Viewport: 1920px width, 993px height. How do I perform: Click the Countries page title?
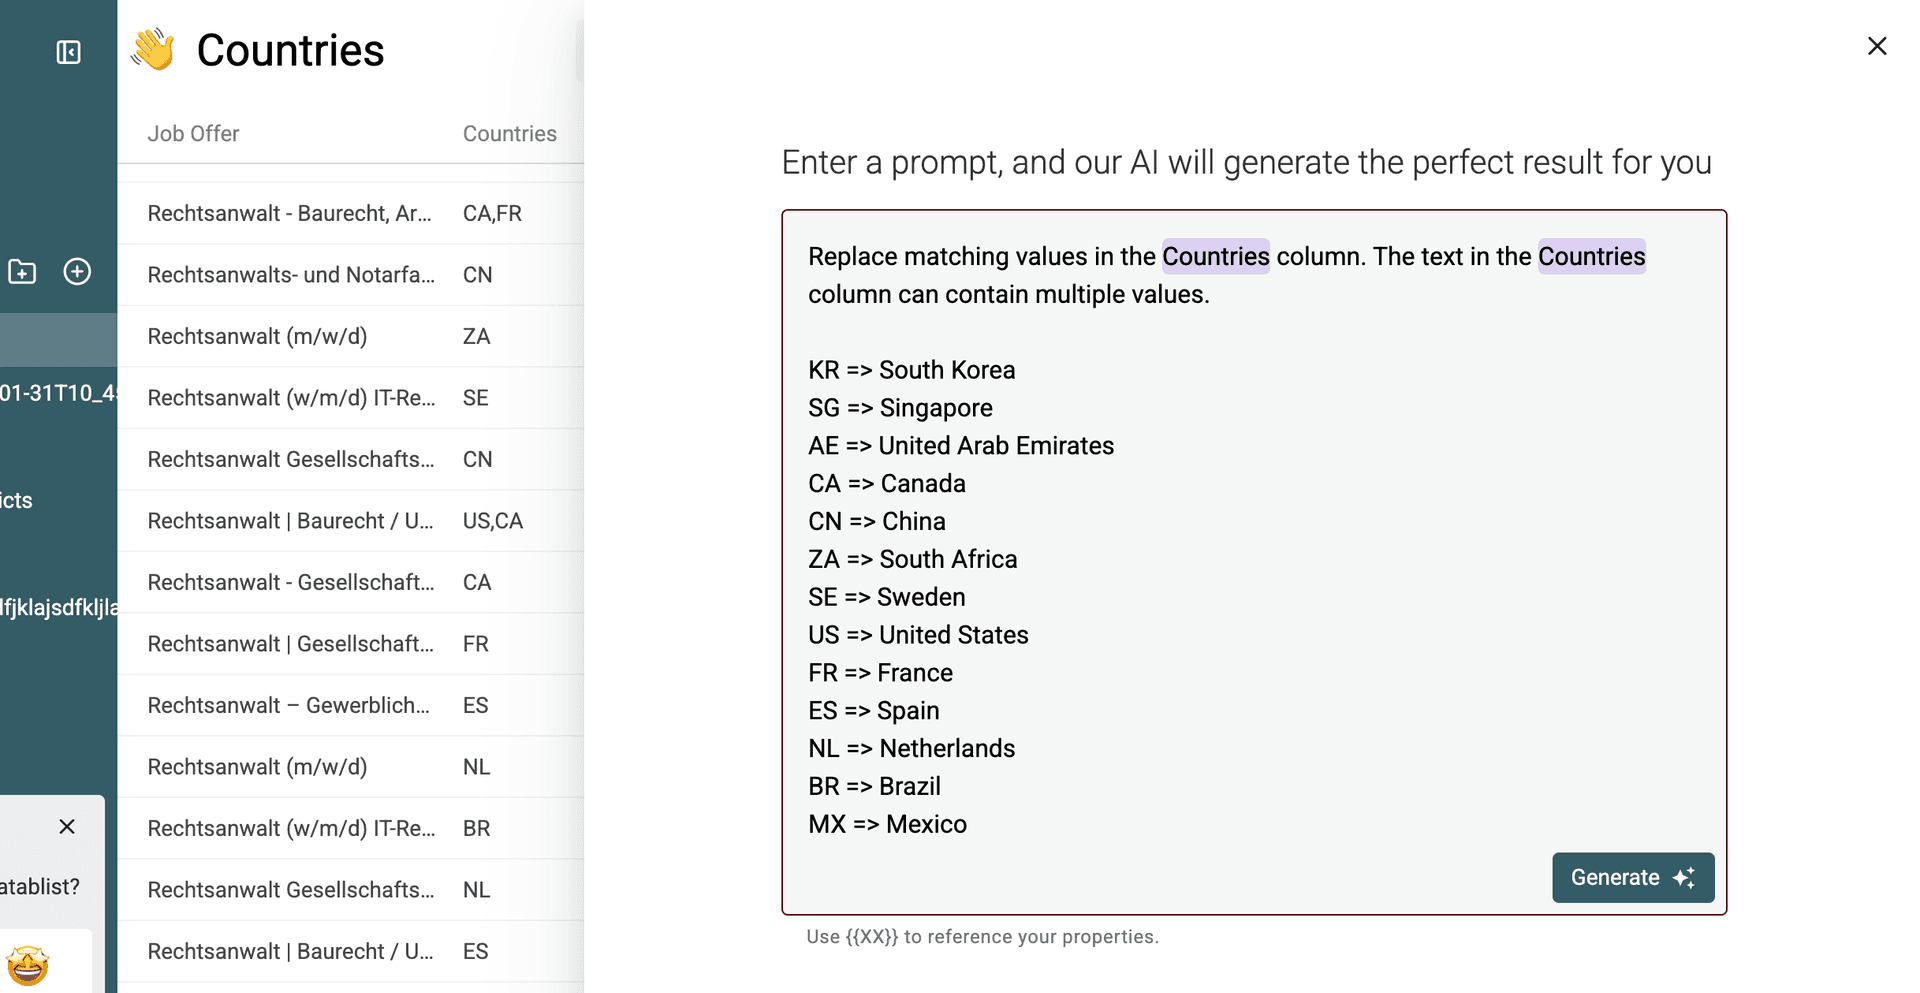point(290,50)
